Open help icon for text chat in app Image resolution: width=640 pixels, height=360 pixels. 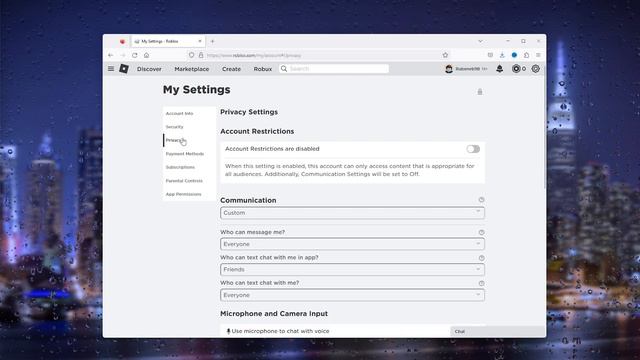point(481,258)
